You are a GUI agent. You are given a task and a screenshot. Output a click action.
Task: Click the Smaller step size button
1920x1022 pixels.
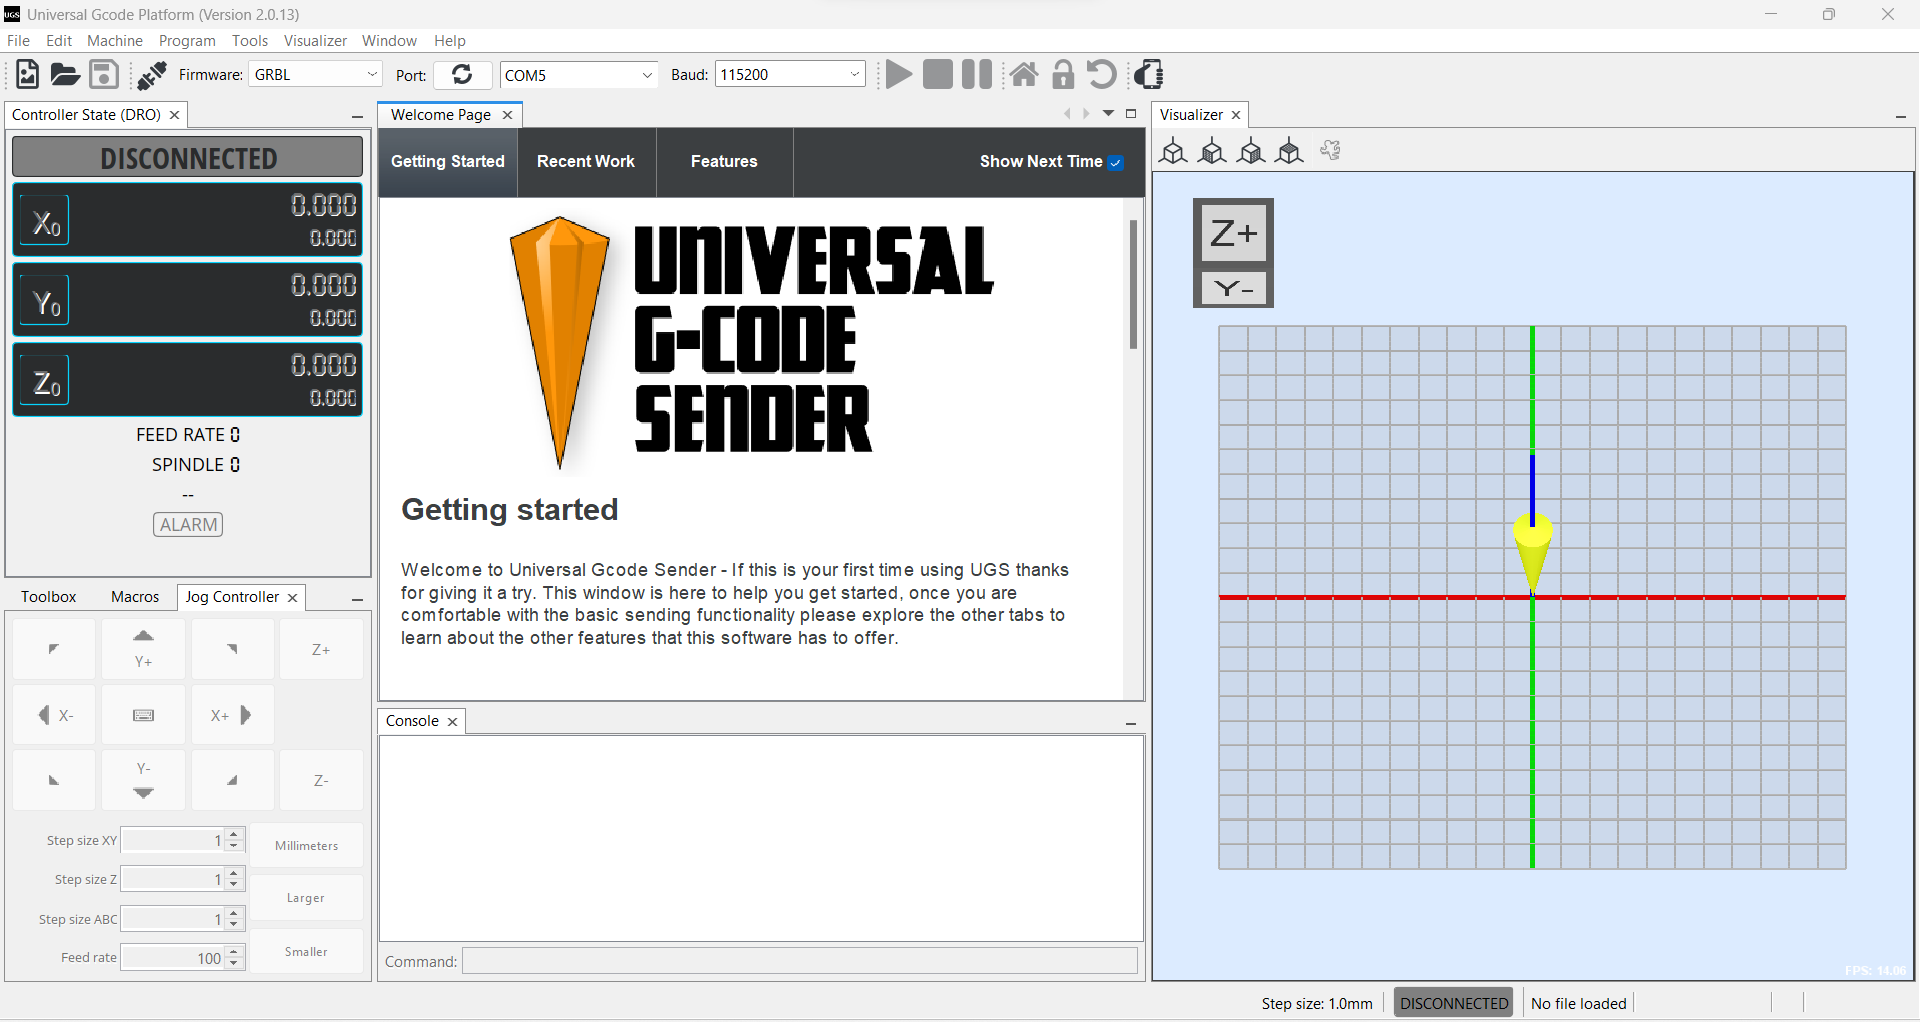click(x=306, y=951)
